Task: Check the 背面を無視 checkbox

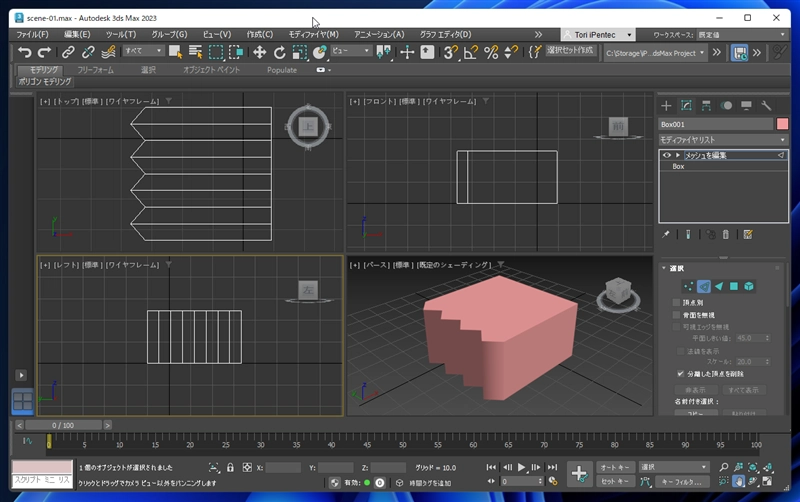Action: click(677, 315)
